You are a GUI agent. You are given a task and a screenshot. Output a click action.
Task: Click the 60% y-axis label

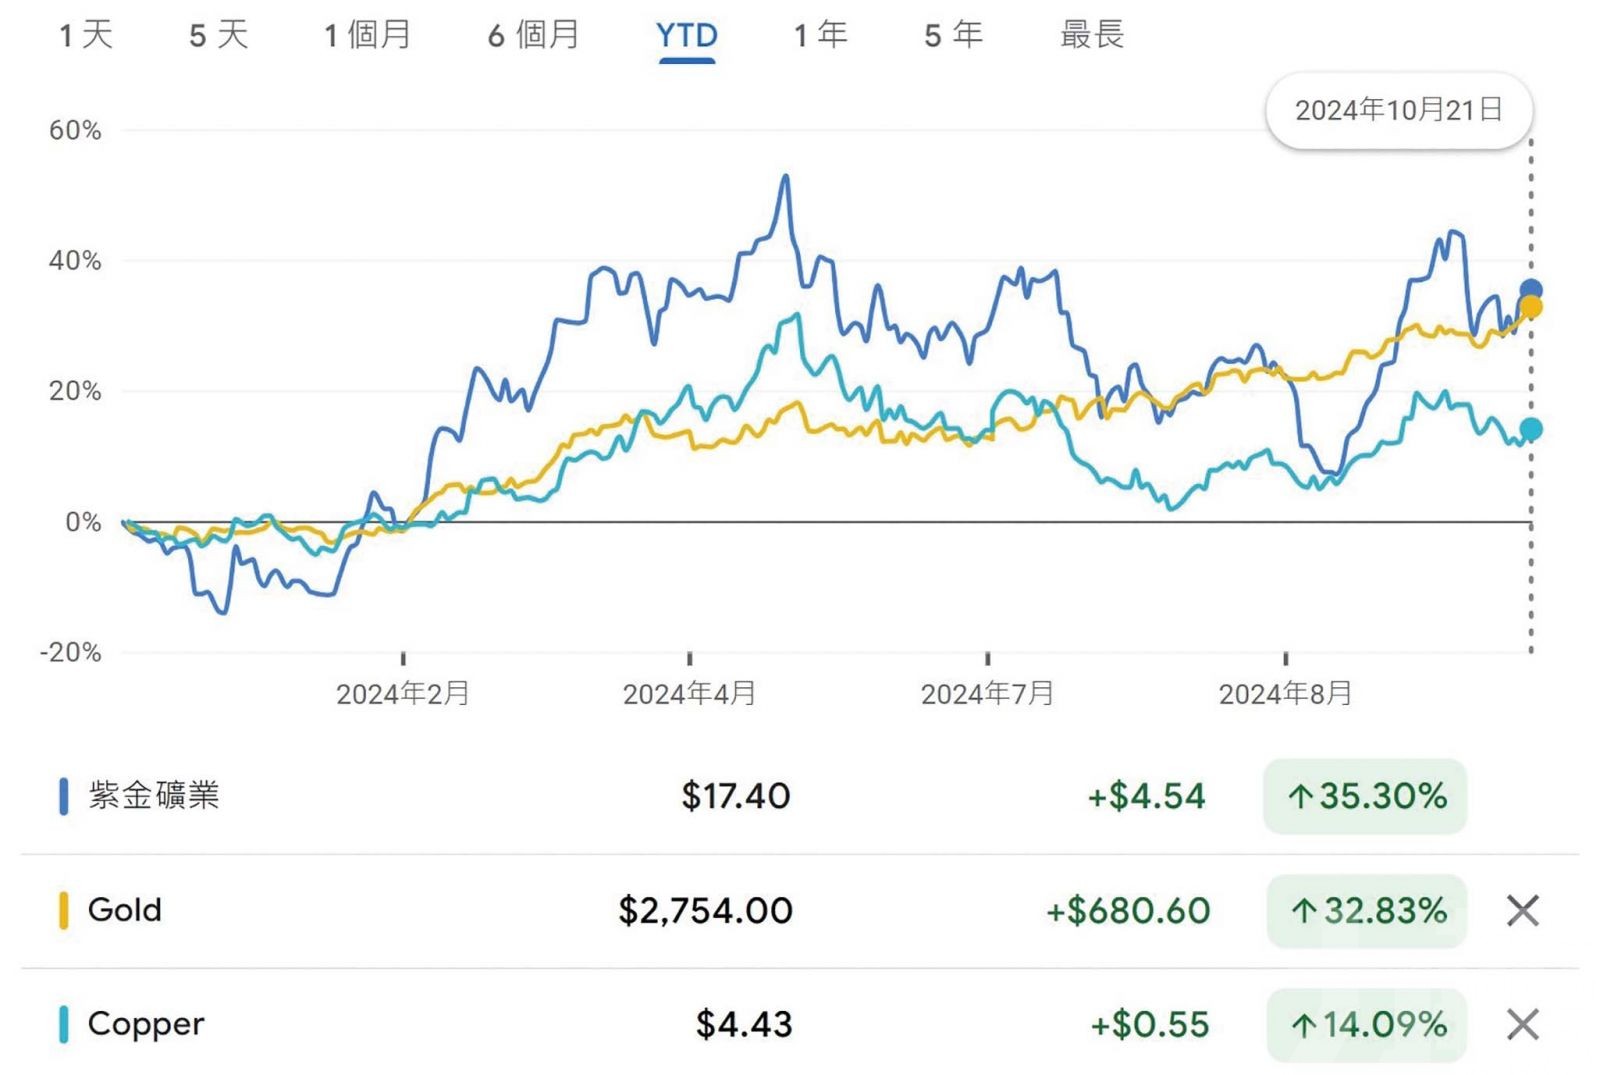75,130
